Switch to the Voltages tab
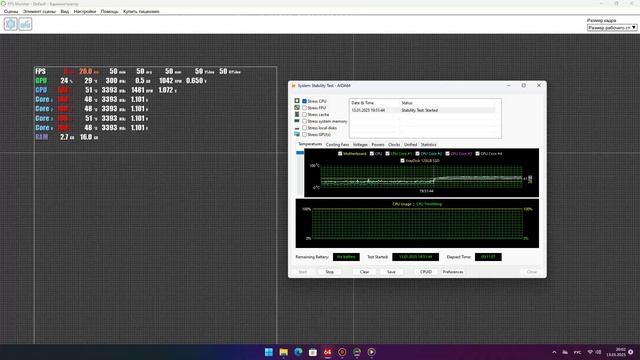 coord(360,144)
